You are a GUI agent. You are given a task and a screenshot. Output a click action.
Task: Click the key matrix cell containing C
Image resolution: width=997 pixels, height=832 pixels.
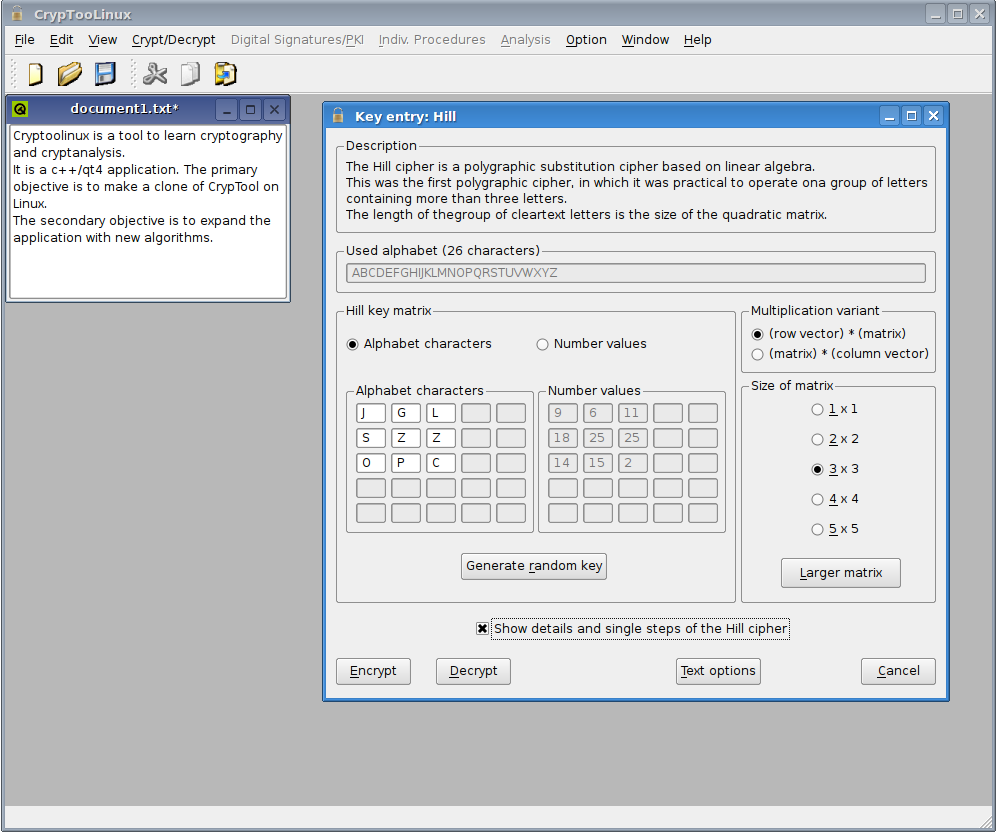[x=441, y=463]
